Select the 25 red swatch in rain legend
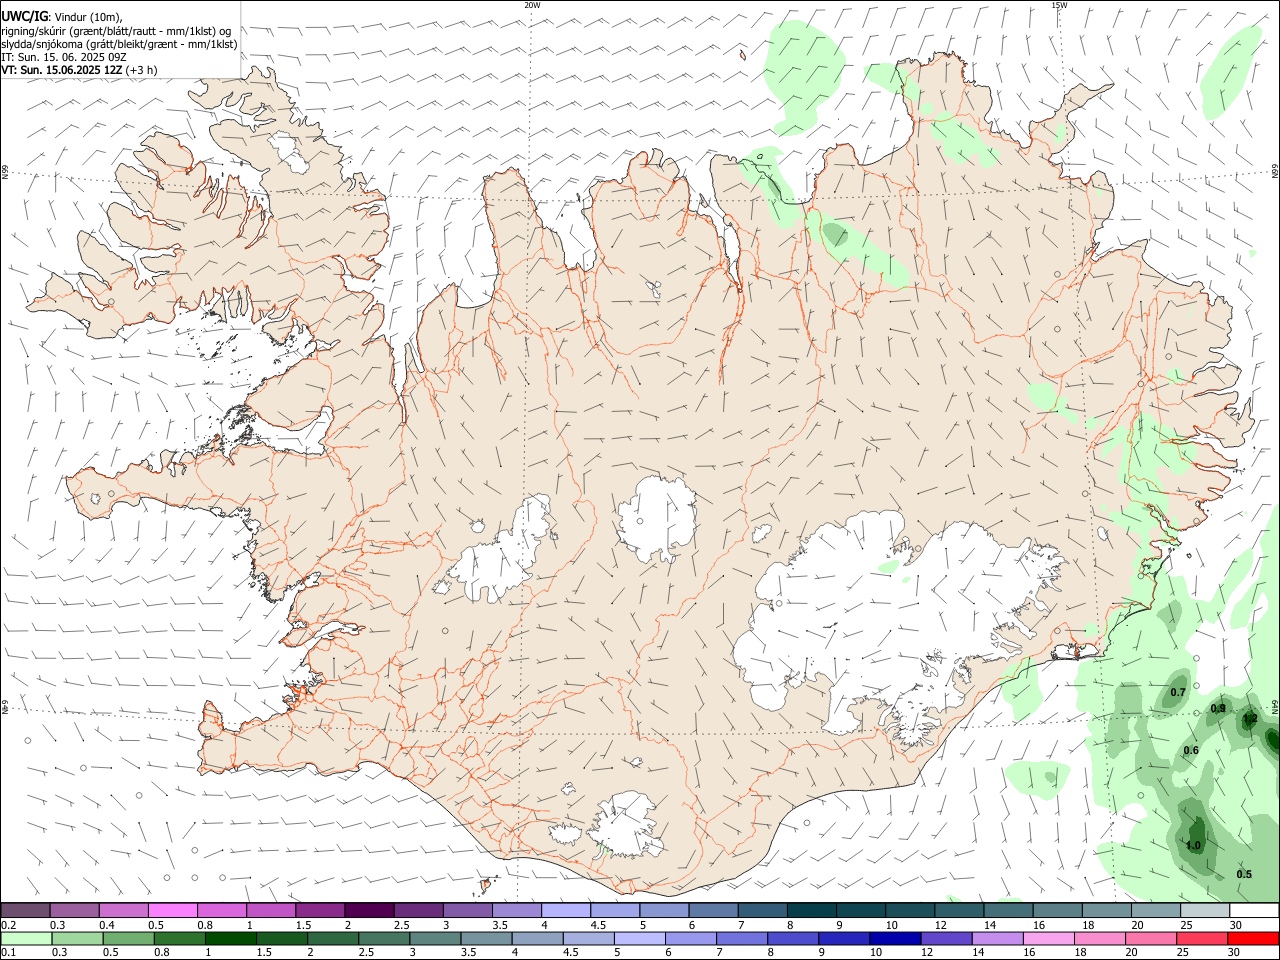The width and height of the screenshot is (1280, 960). point(1202,938)
